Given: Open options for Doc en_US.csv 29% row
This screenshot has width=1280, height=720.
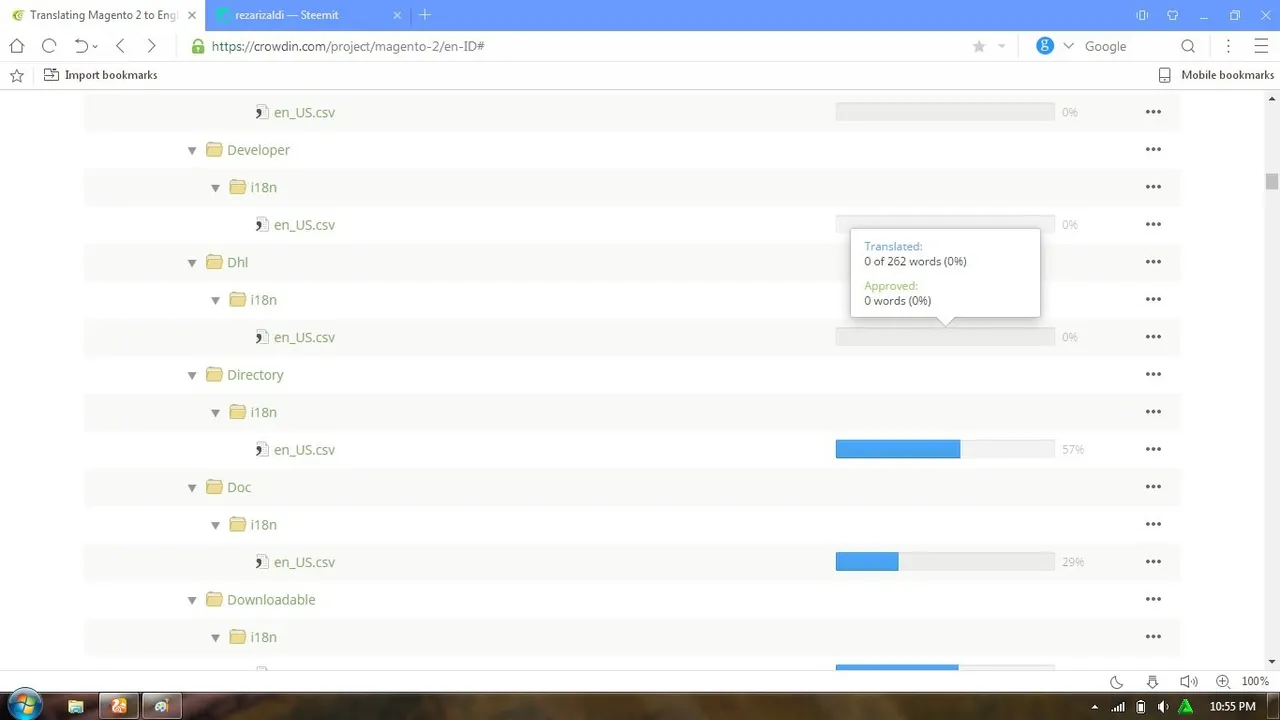Looking at the screenshot, I should [x=1153, y=562].
